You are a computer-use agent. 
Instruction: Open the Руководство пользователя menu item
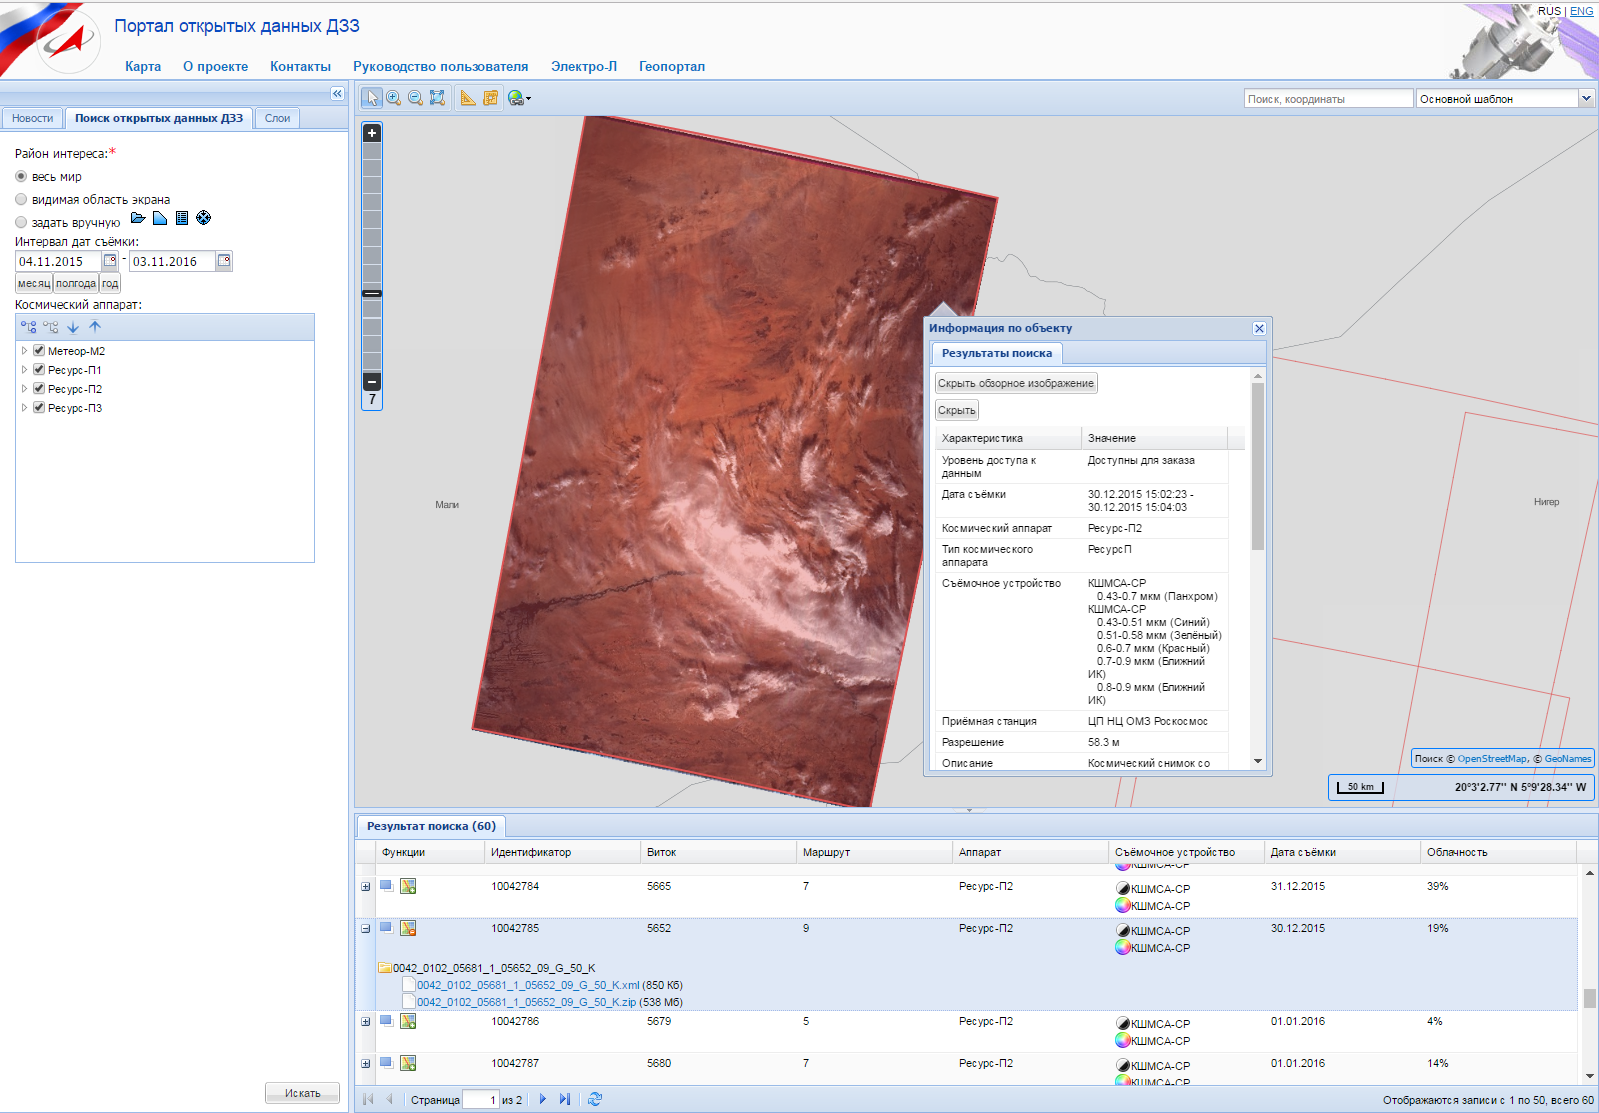440,66
